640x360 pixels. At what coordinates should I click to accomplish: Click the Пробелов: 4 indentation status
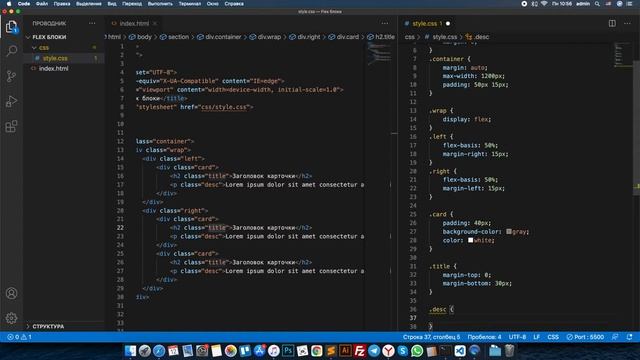click(484, 337)
